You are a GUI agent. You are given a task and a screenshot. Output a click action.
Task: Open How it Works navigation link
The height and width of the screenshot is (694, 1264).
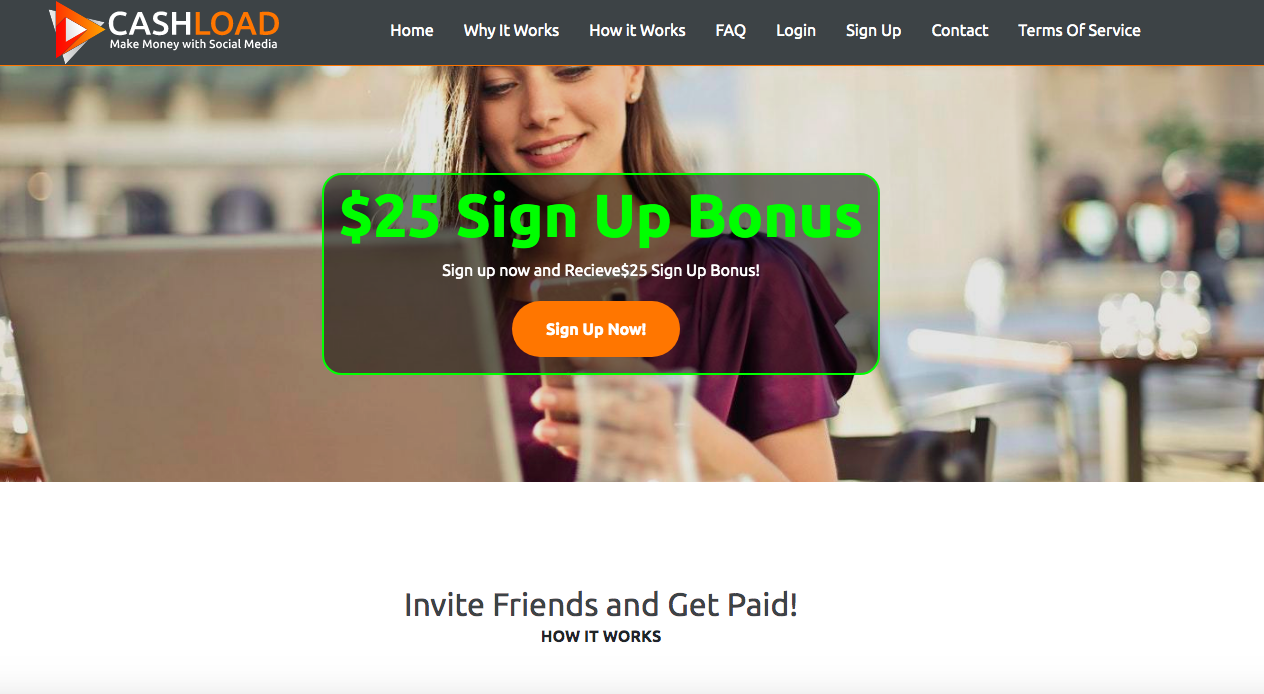[637, 30]
